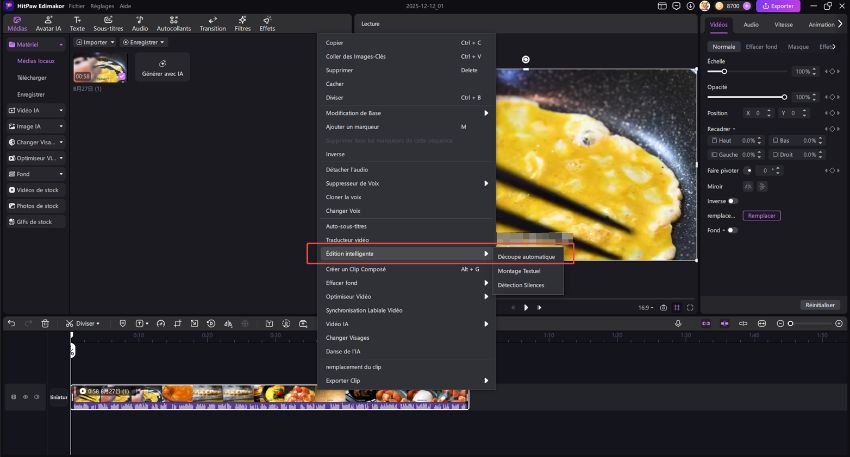Click the shield marker icon in timeline toolbar
This screenshot has height=457, width=850.
pos(123,324)
